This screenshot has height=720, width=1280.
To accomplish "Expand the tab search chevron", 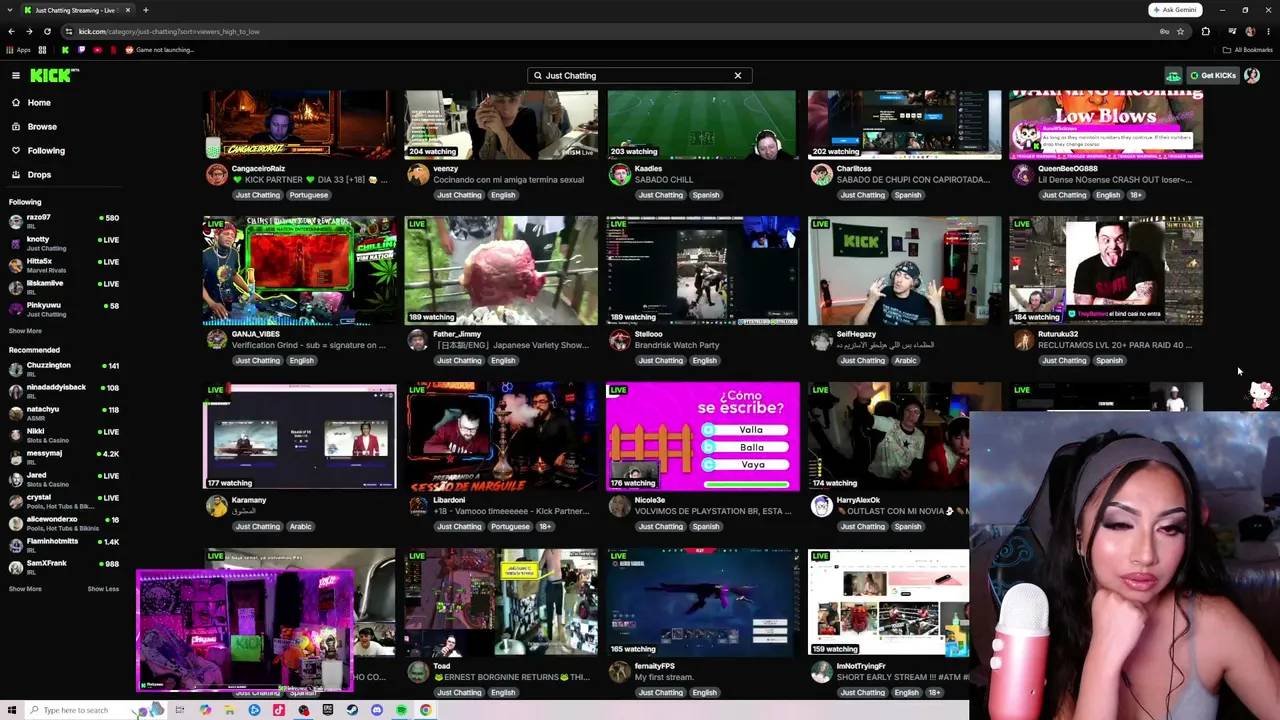I will (x=9, y=10).
